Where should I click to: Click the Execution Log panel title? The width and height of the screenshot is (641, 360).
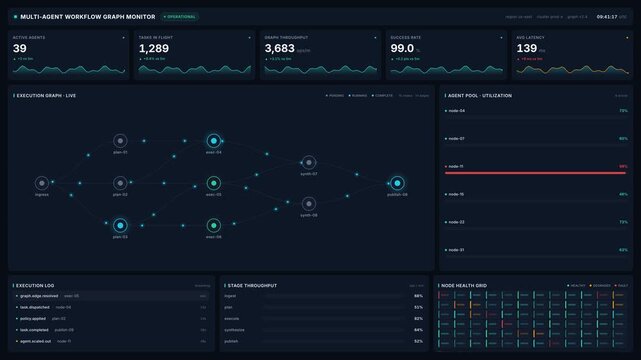pos(35,286)
